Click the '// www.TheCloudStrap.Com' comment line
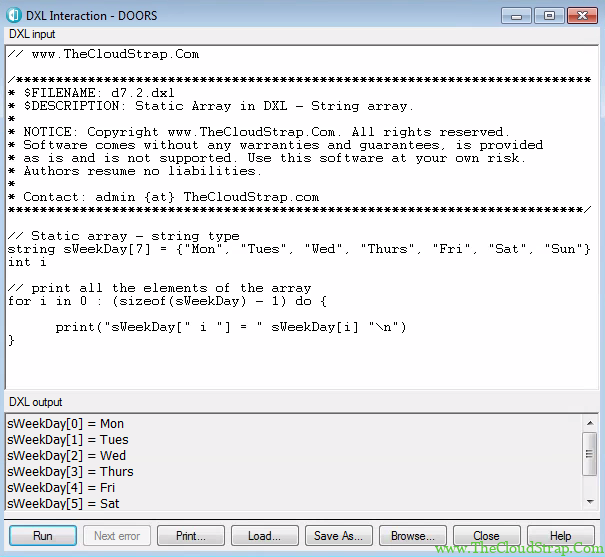 103,54
